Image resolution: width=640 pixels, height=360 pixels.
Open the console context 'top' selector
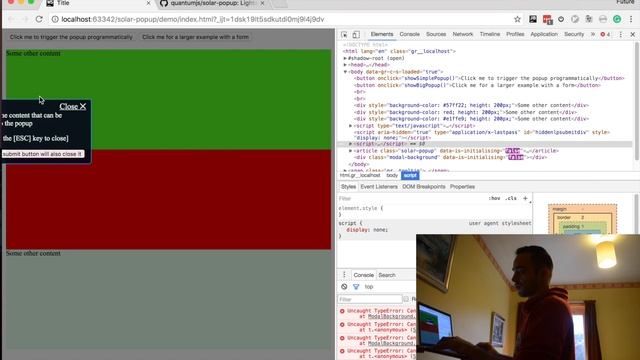tap(369, 287)
